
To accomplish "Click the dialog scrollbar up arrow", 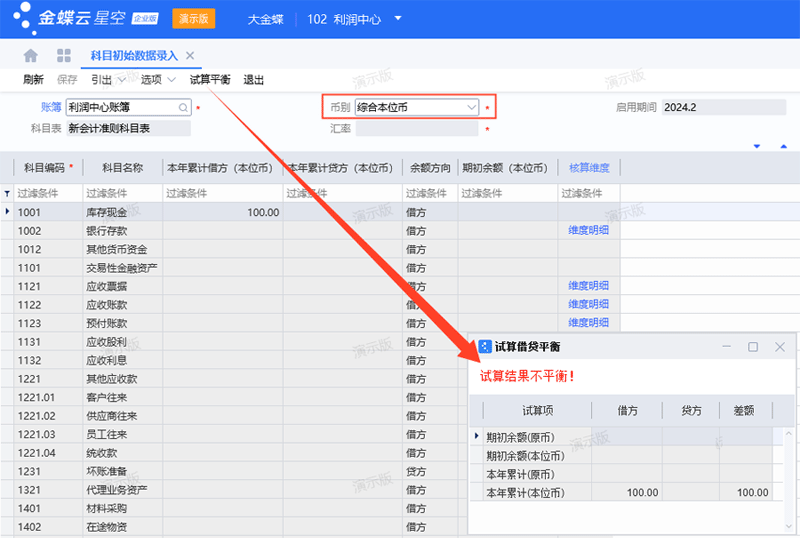I will point(789,433).
